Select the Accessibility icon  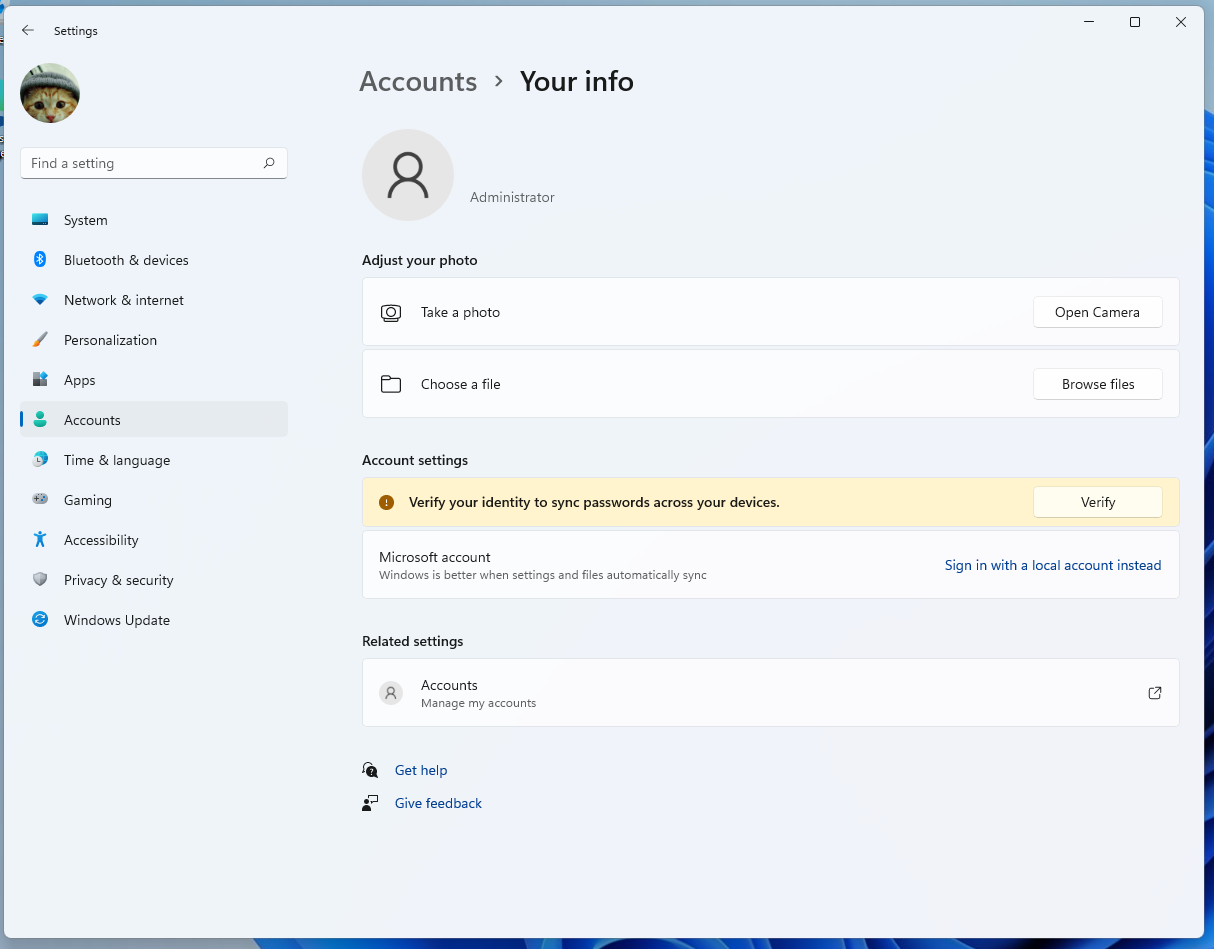coord(40,539)
